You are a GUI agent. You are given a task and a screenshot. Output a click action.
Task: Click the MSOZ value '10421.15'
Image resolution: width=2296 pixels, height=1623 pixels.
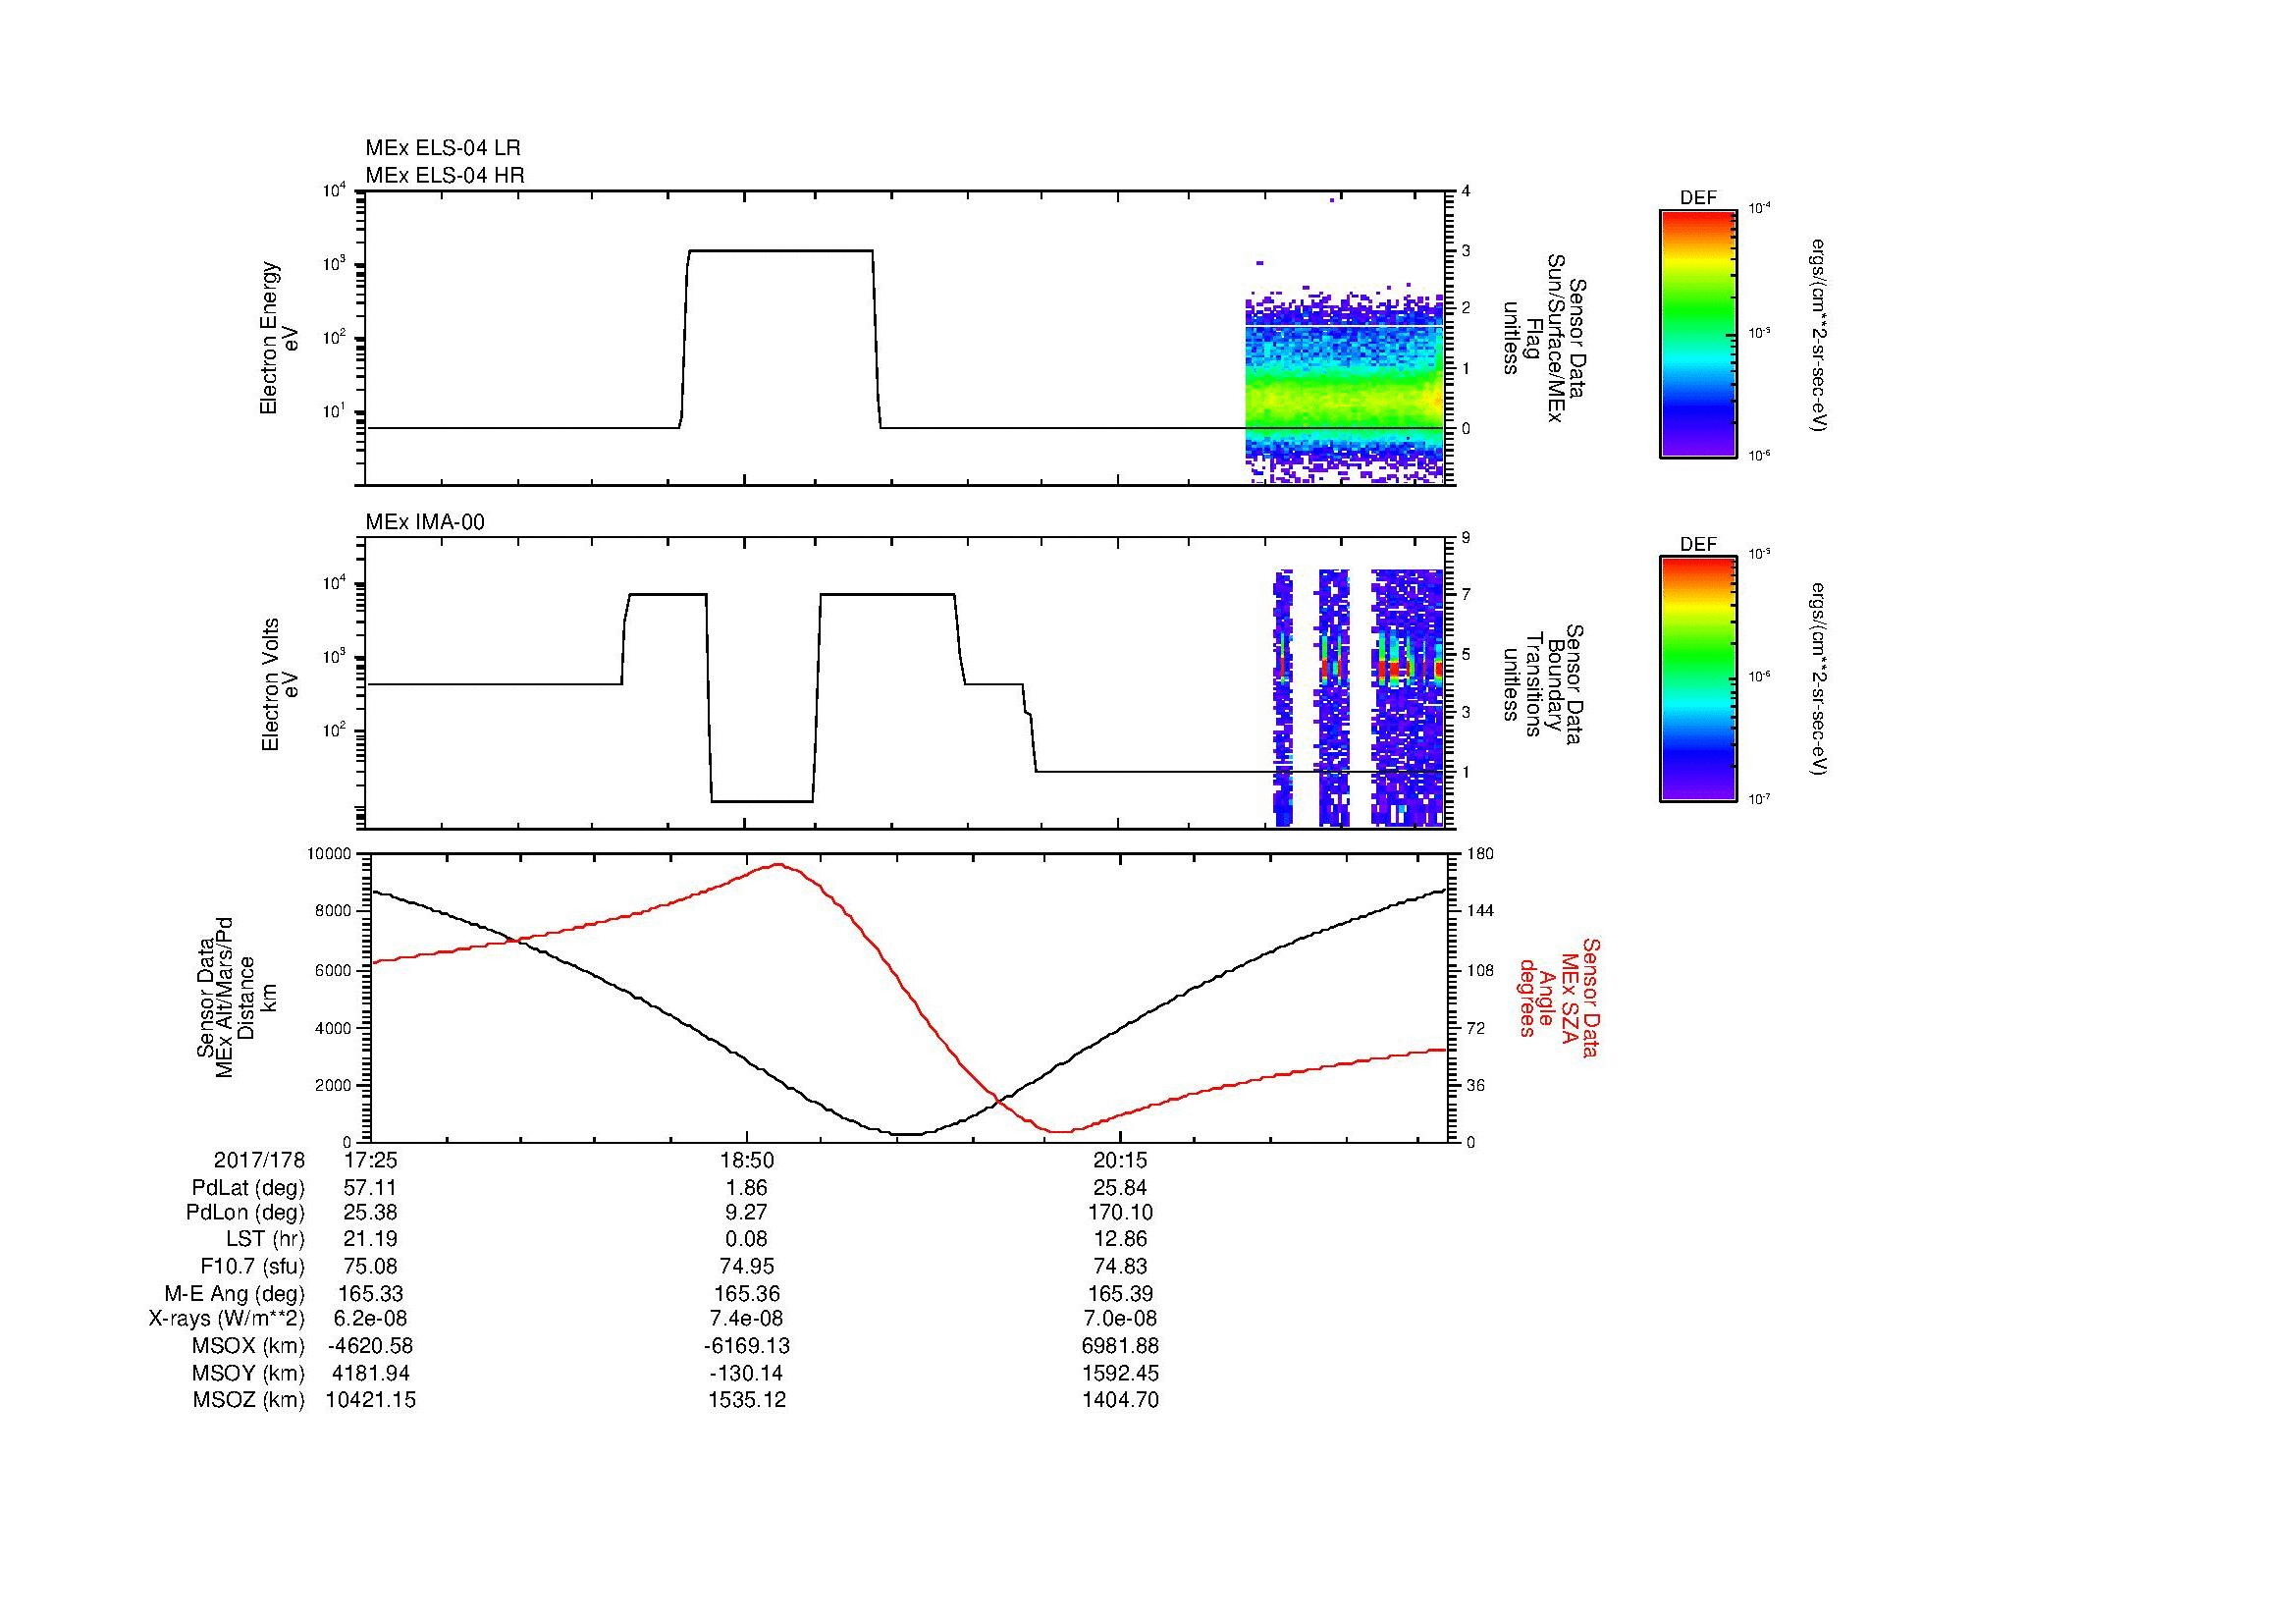pyautogui.click(x=371, y=1400)
